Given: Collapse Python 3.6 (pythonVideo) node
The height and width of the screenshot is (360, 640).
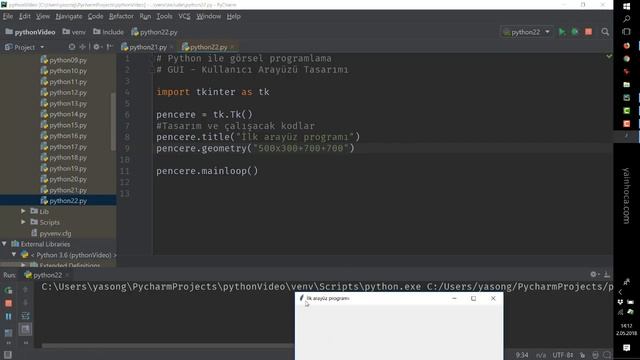Looking at the screenshot, I should [14, 254].
